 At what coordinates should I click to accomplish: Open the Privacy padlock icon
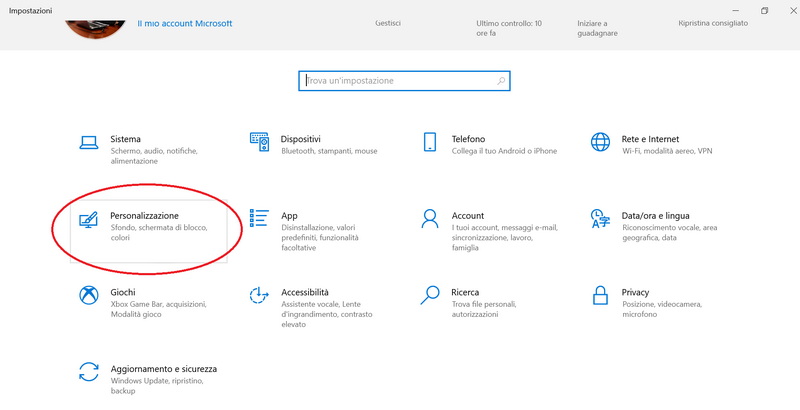[600, 295]
